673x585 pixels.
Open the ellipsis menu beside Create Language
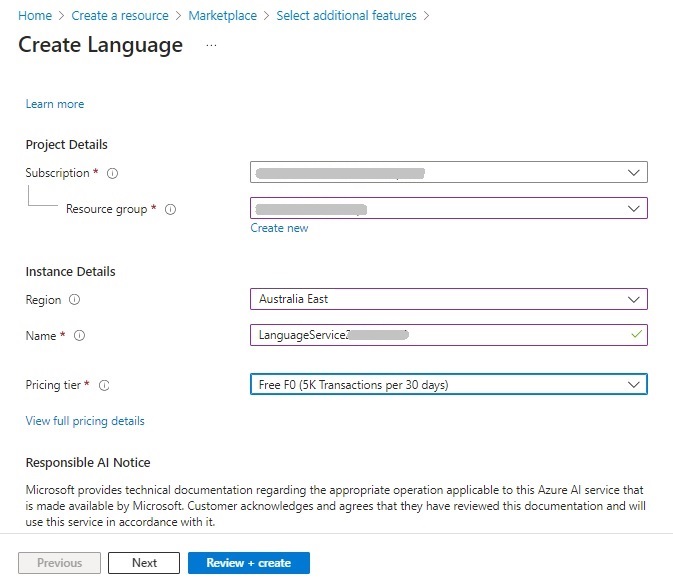pos(211,46)
